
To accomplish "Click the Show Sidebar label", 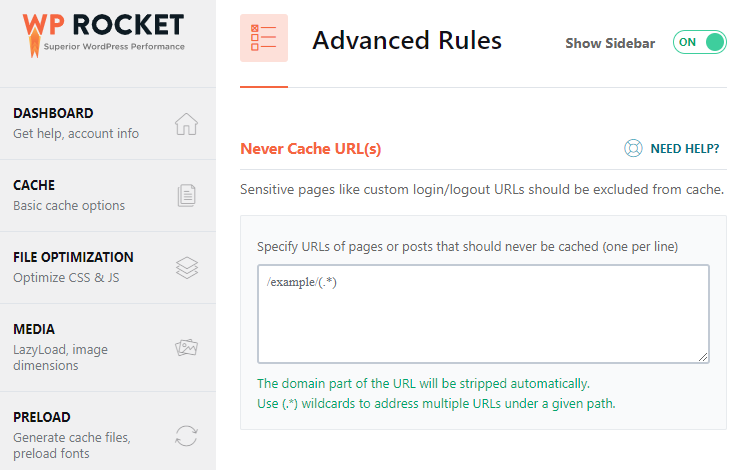I will point(610,43).
